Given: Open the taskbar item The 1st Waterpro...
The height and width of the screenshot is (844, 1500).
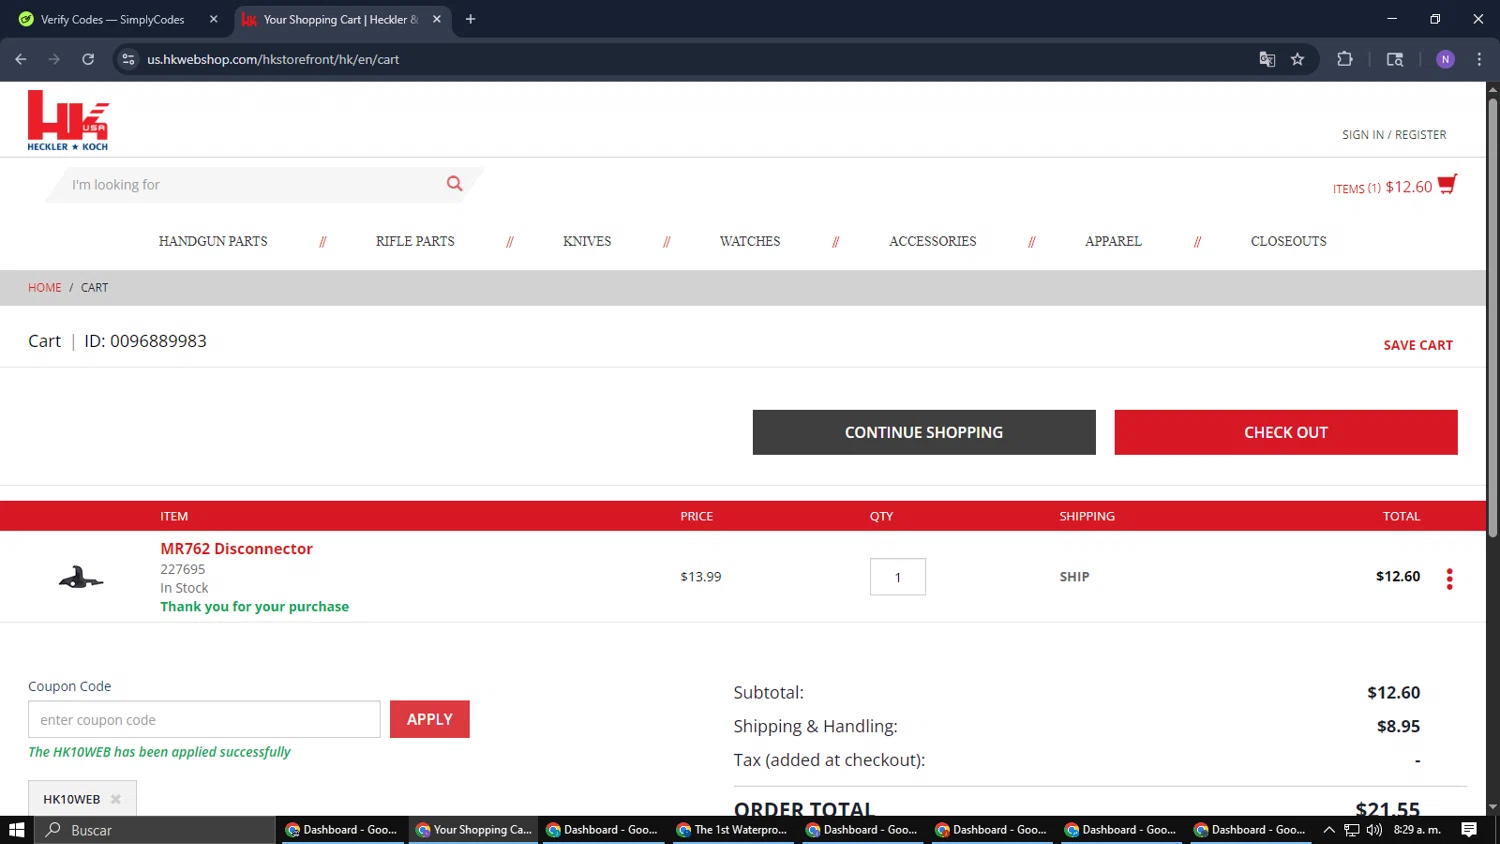Looking at the screenshot, I should click(x=732, y=830).
